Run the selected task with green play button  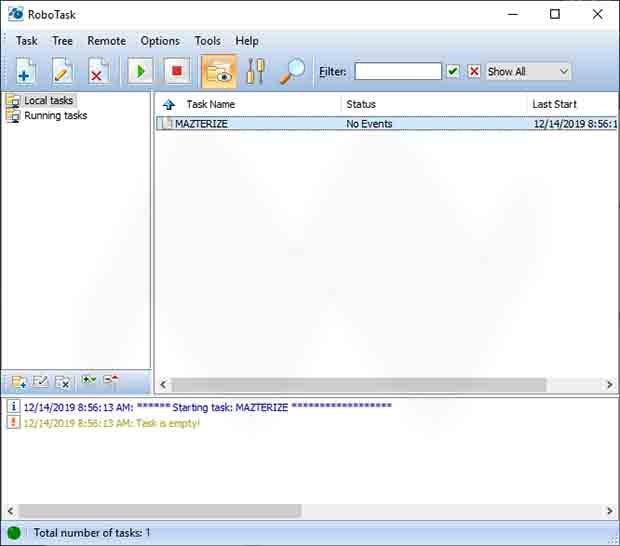coord(140,72)
